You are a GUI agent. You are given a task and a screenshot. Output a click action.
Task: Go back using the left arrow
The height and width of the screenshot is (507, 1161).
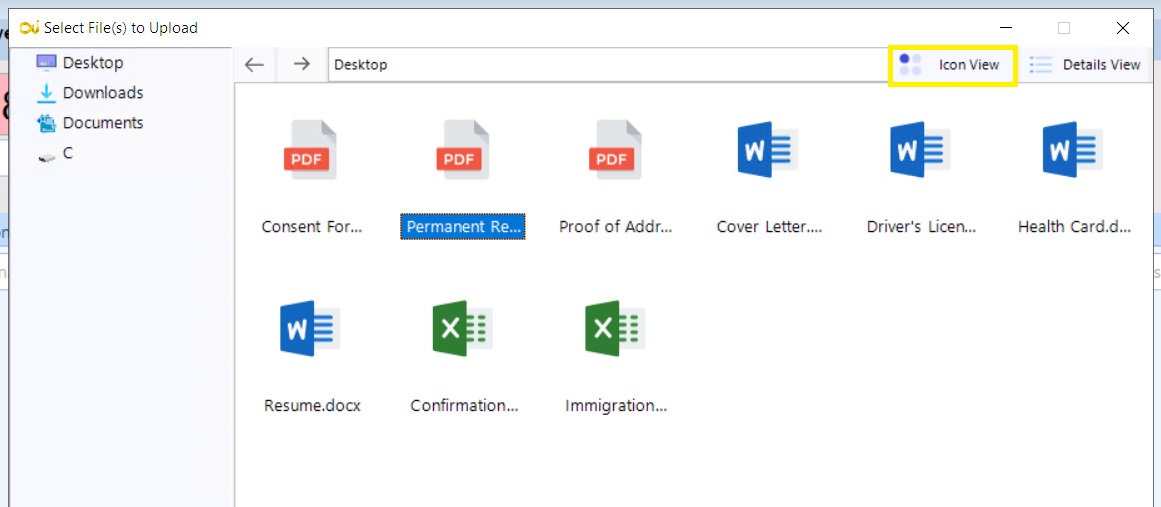coord(255,65)
